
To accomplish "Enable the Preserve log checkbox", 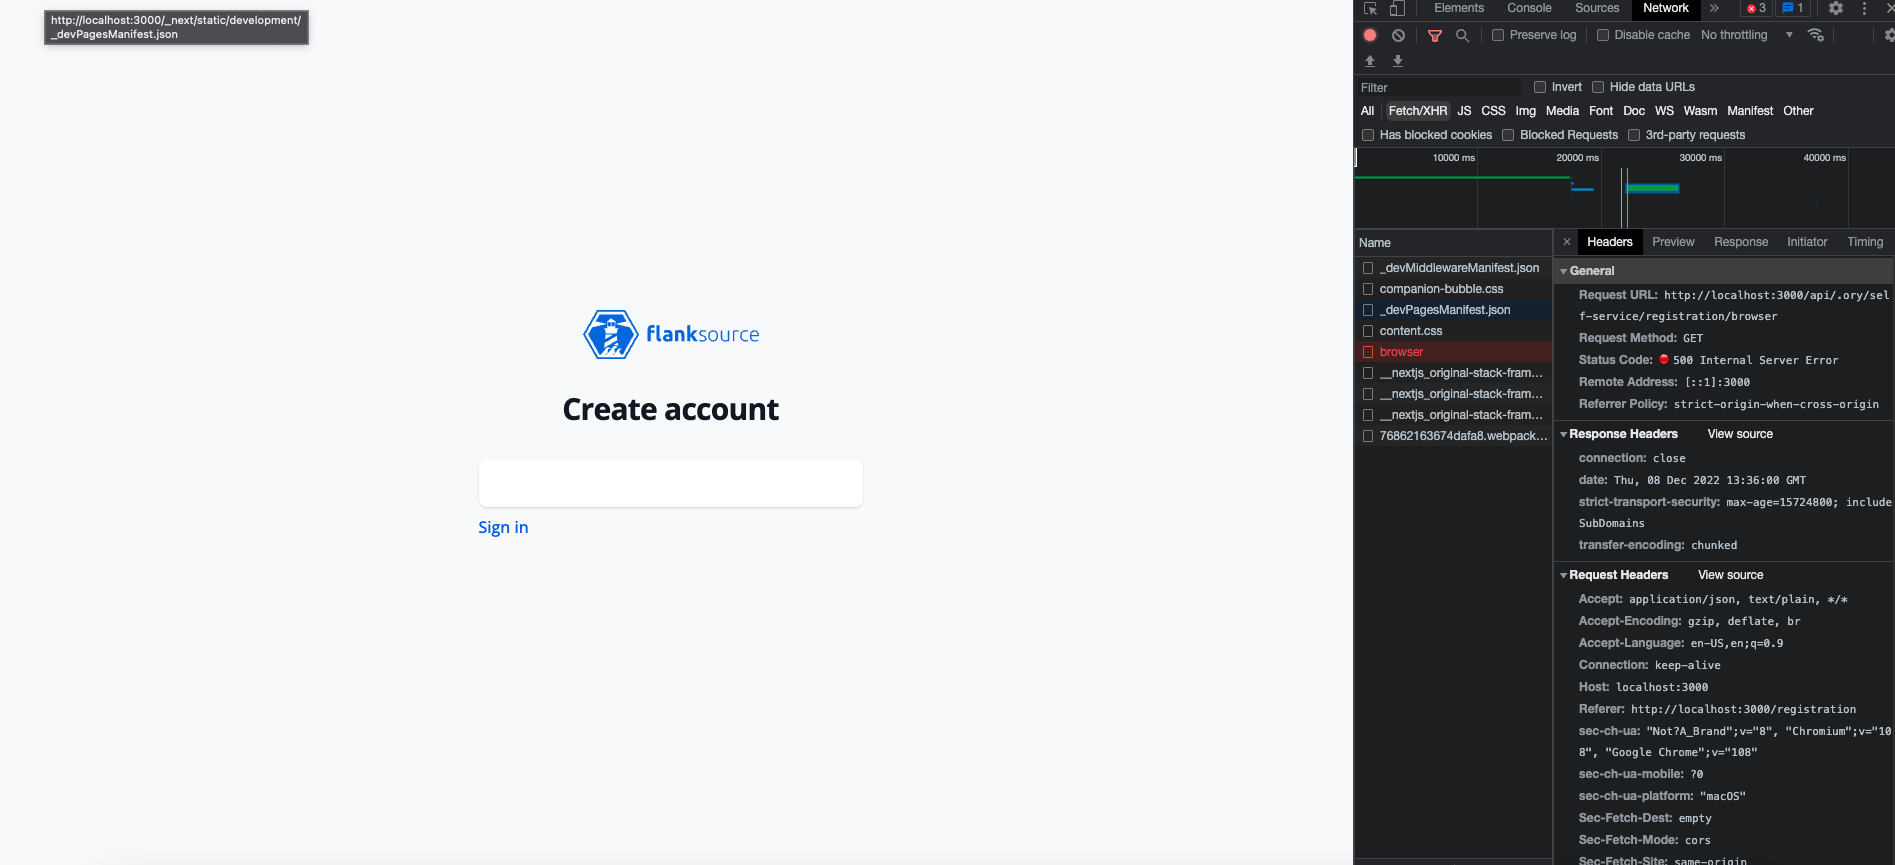I will coord(1498,35).
